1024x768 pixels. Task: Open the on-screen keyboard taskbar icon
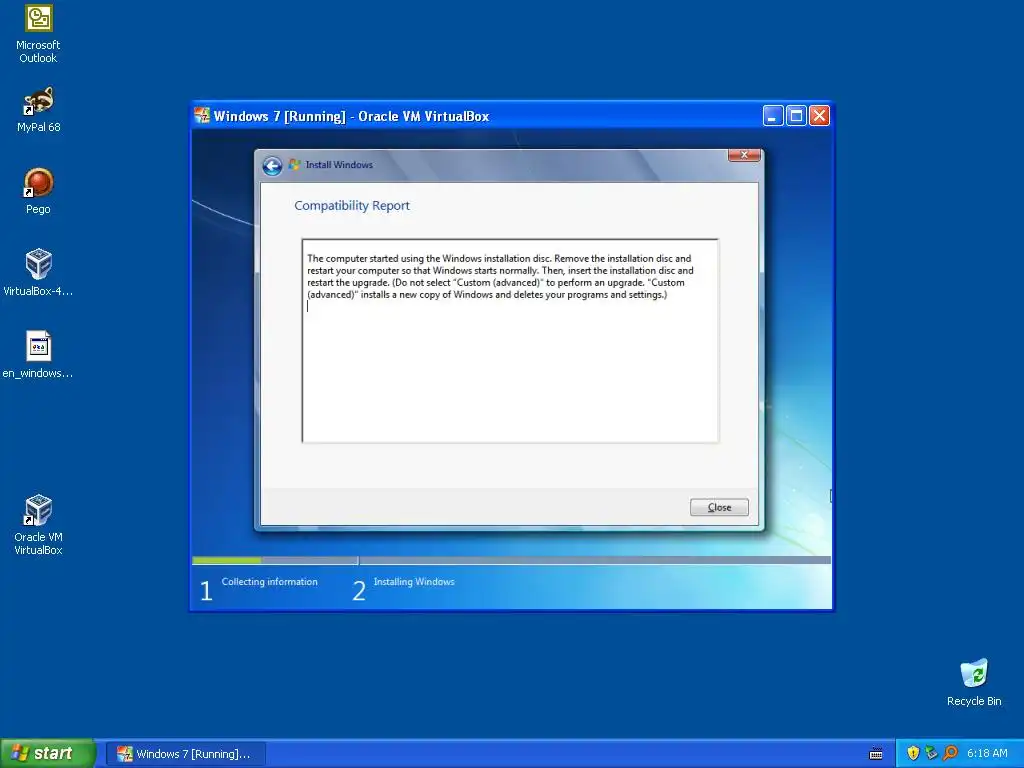pos(876,754)
